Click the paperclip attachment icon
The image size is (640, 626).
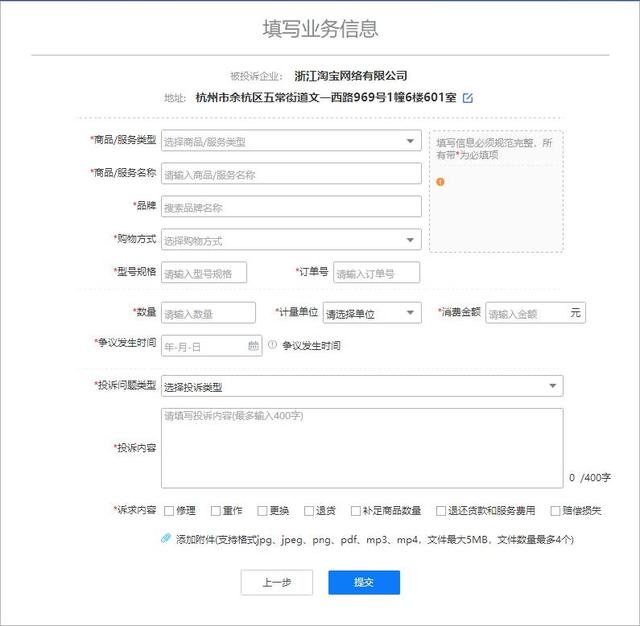tap(165, 538)
